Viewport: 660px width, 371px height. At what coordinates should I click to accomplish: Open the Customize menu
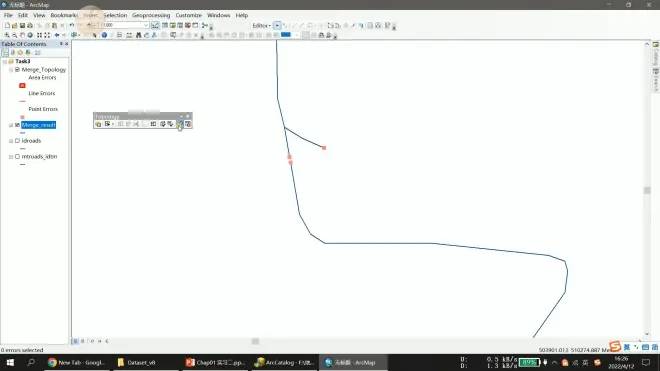(x=189, y=15)
